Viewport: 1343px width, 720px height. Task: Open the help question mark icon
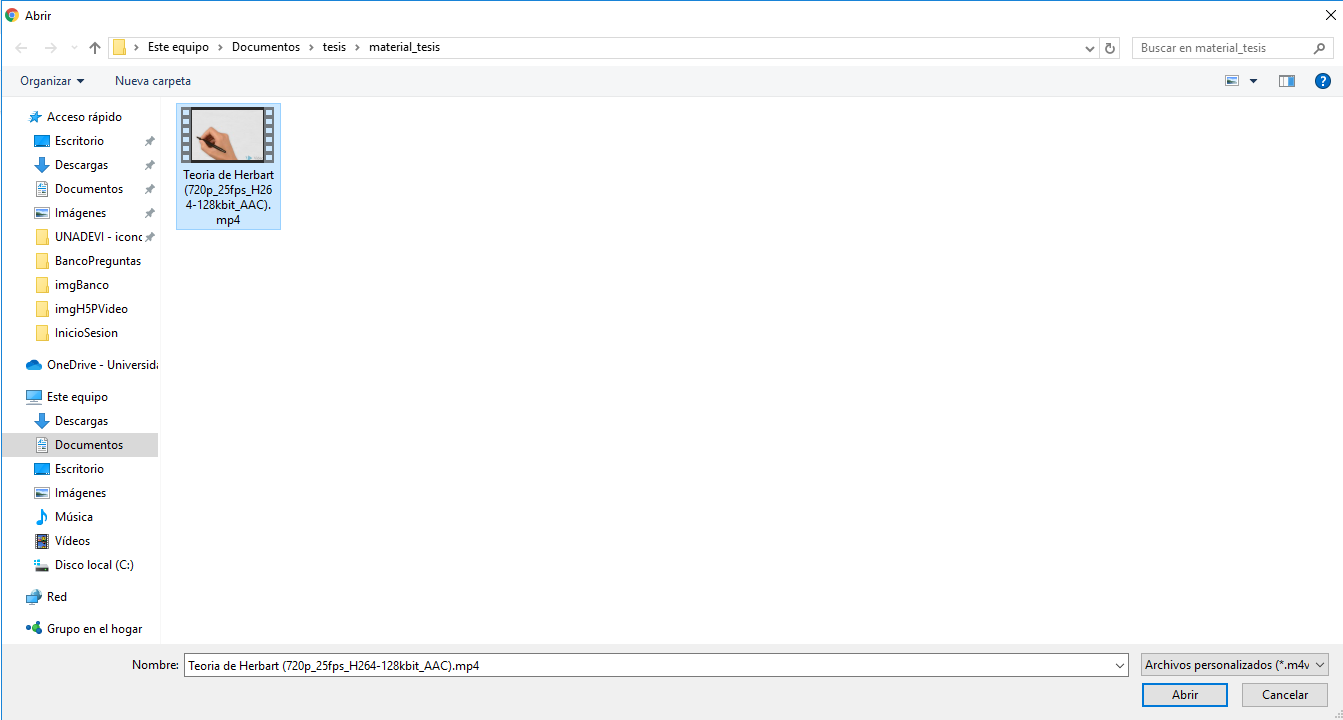[1322, 81]
